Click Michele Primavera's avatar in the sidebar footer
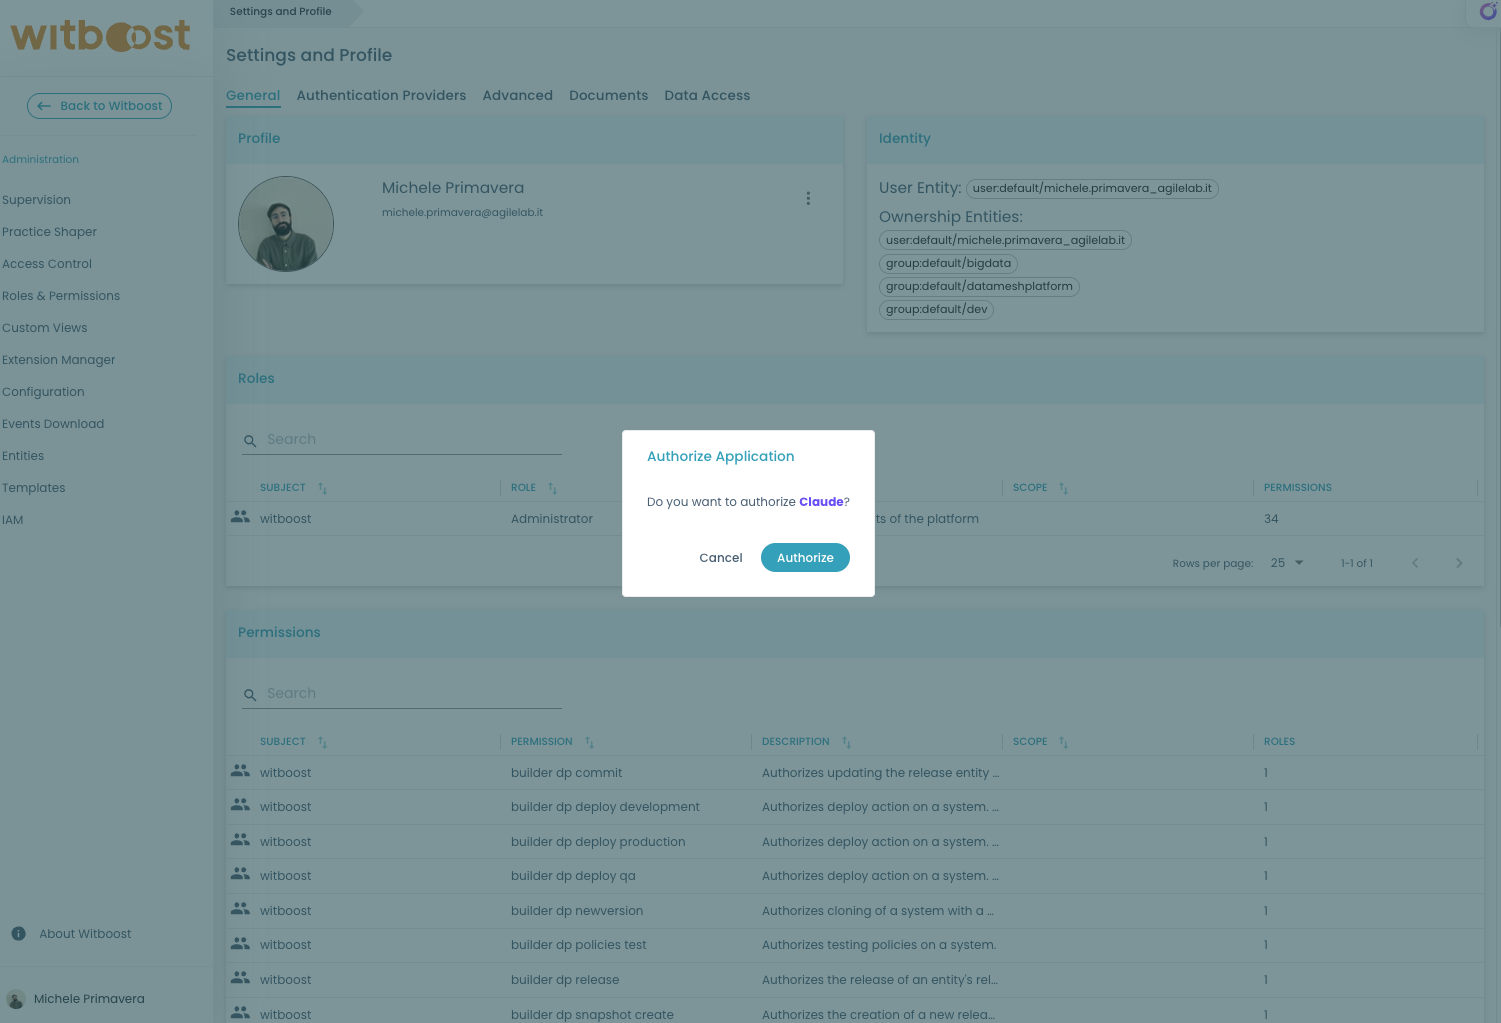Image resolution: width=1501 pixels, height=1023 pixels. coord(15,998)
